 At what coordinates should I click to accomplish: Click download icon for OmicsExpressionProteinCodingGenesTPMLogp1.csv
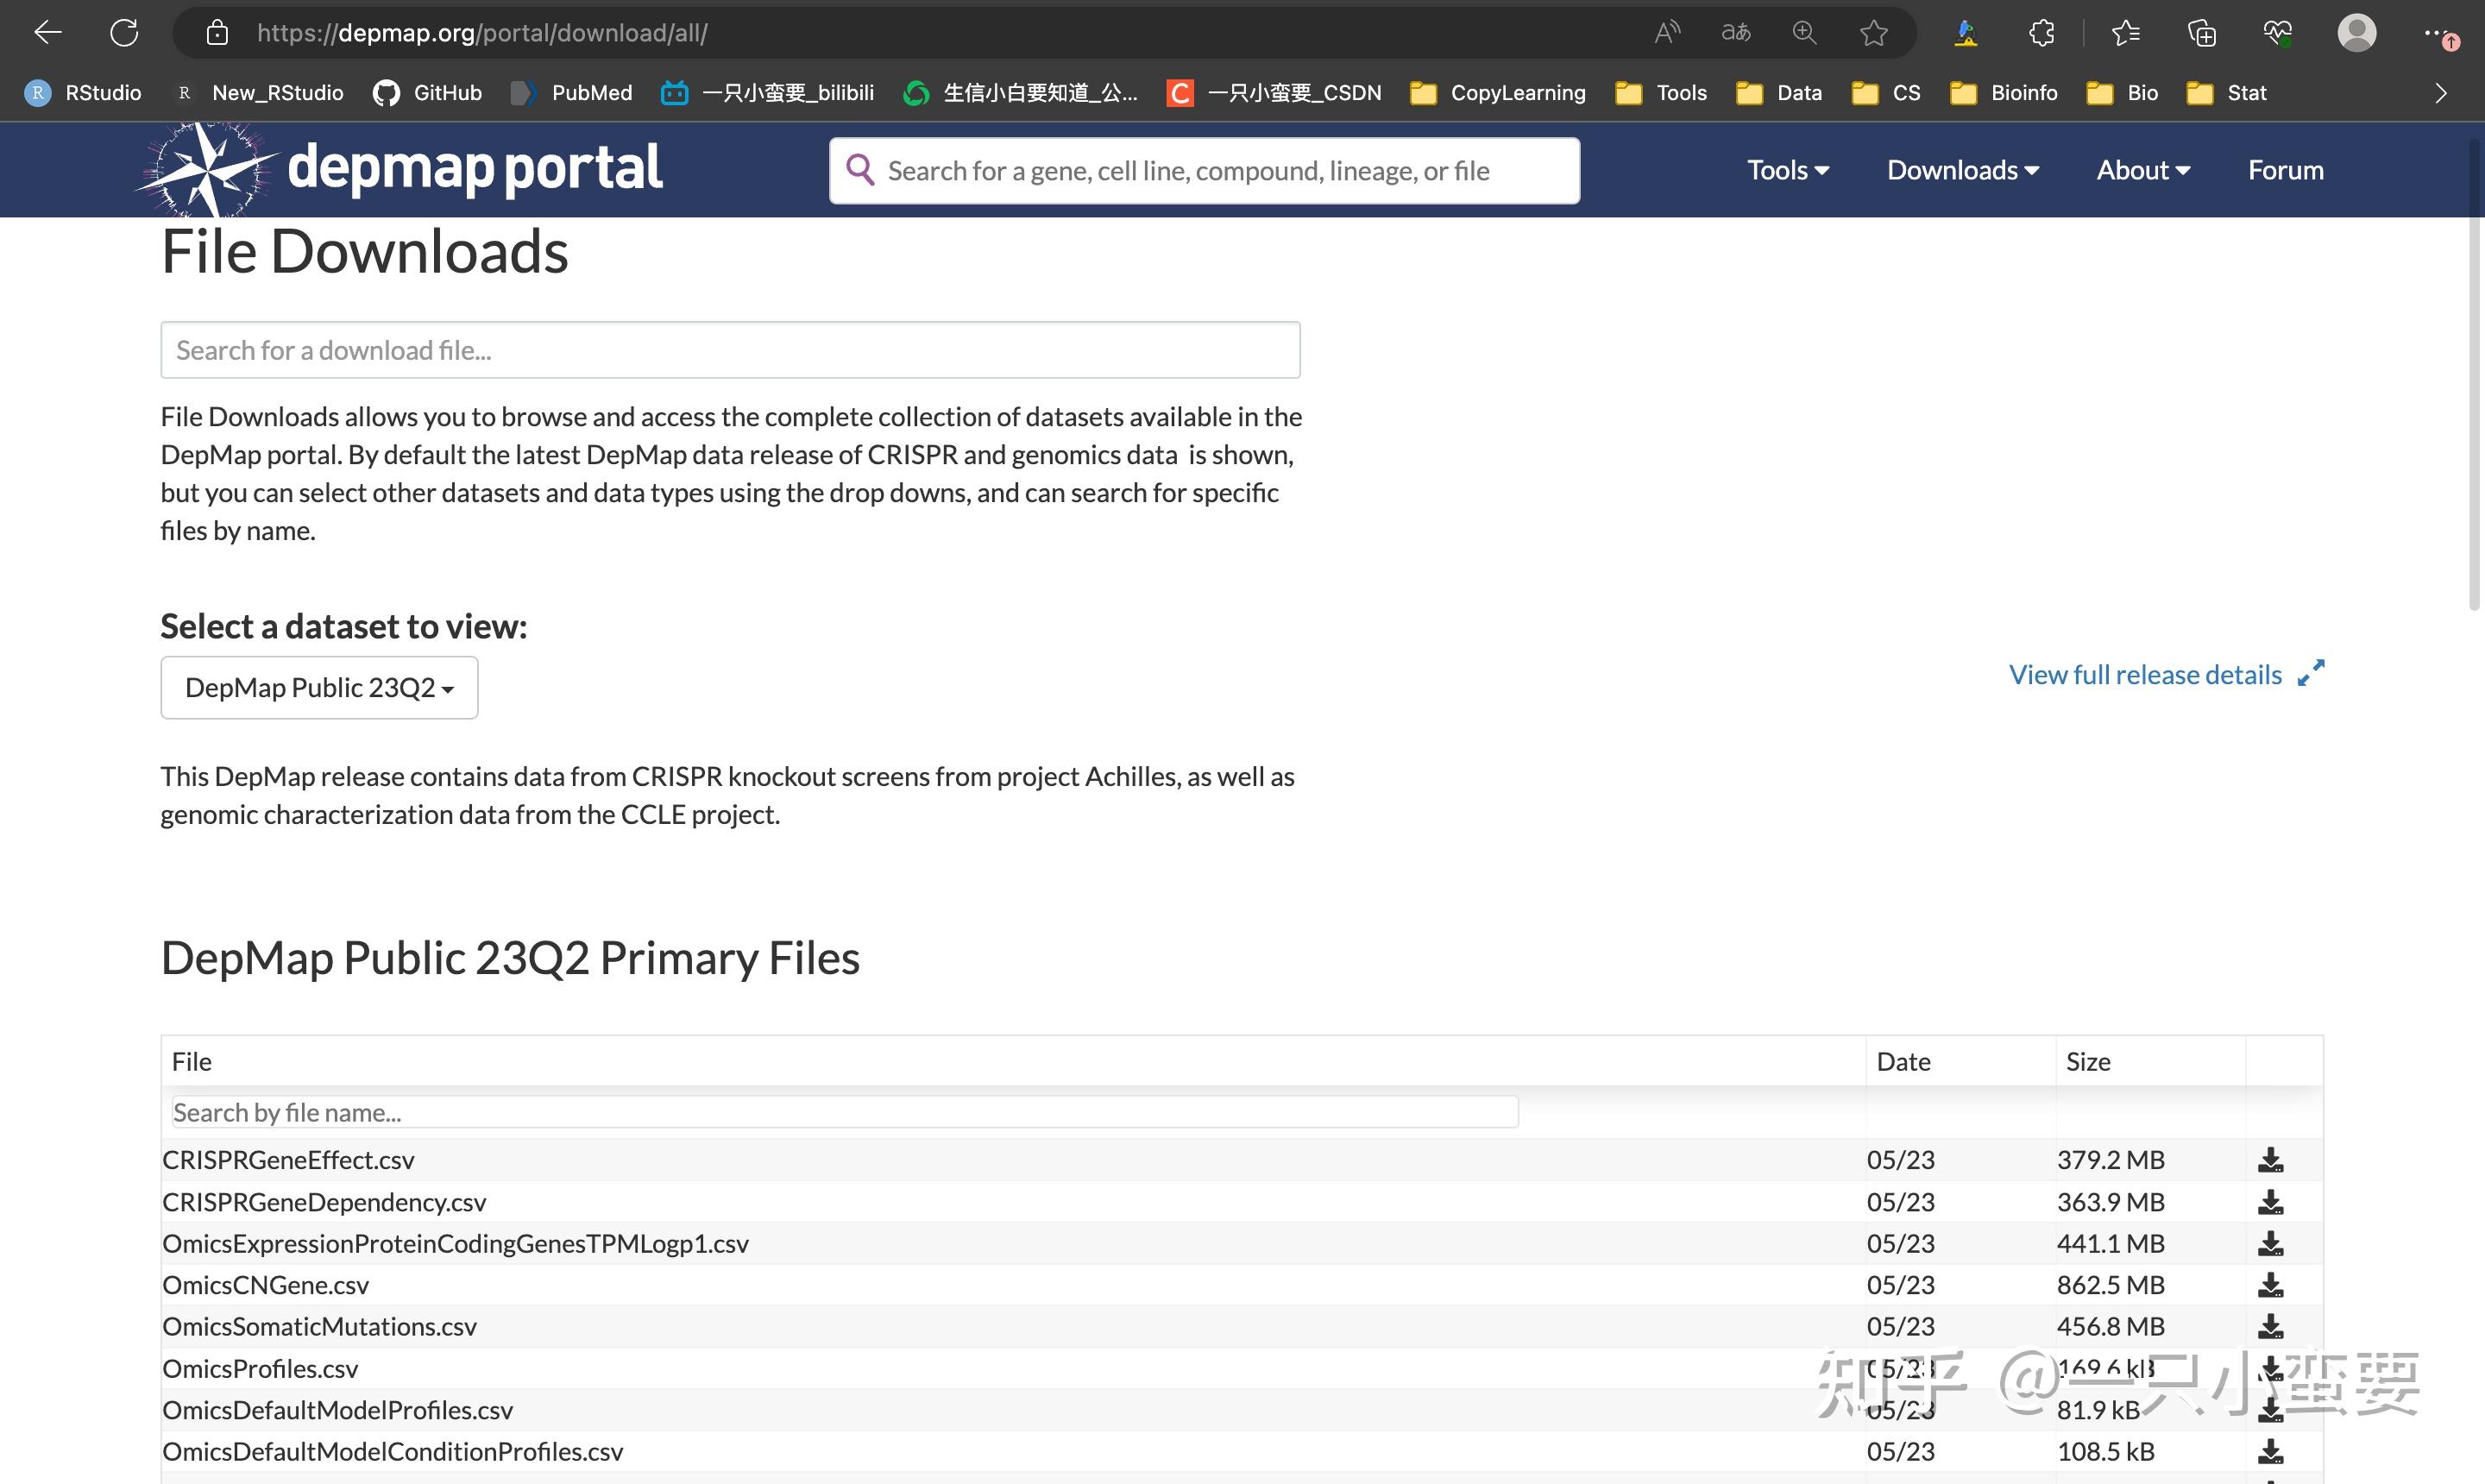tap(2270, 1243)
